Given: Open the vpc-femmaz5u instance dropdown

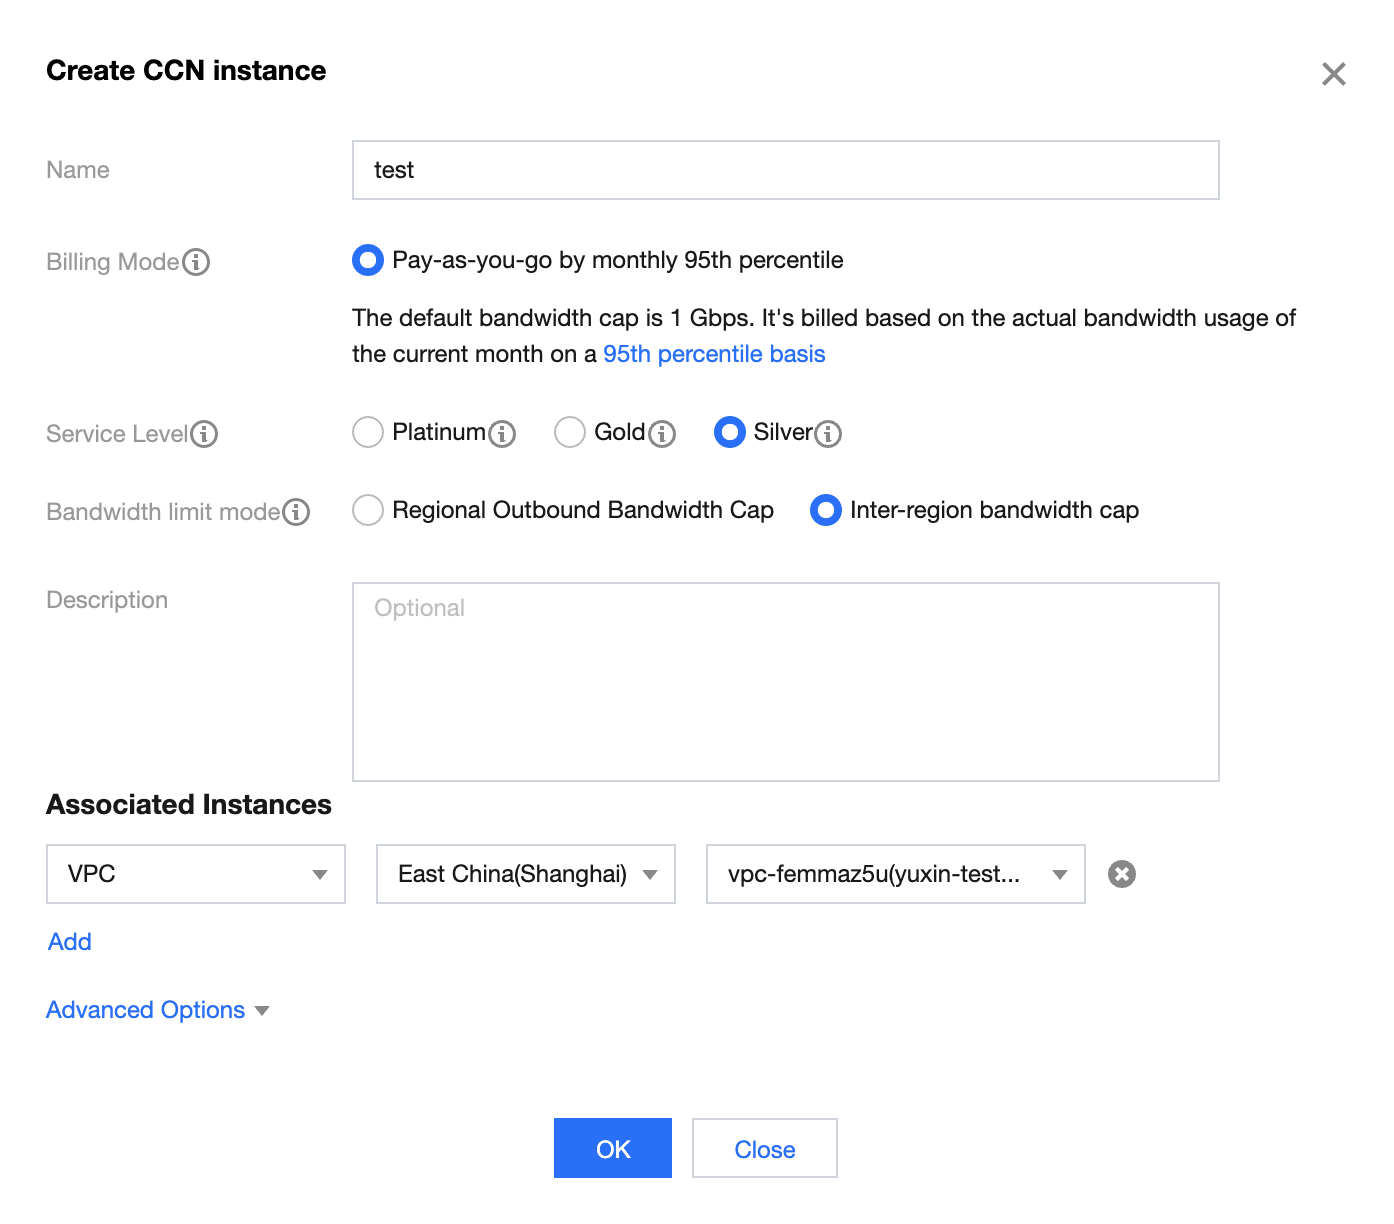Looking at the screenshot, I should [x=896, y=874].
